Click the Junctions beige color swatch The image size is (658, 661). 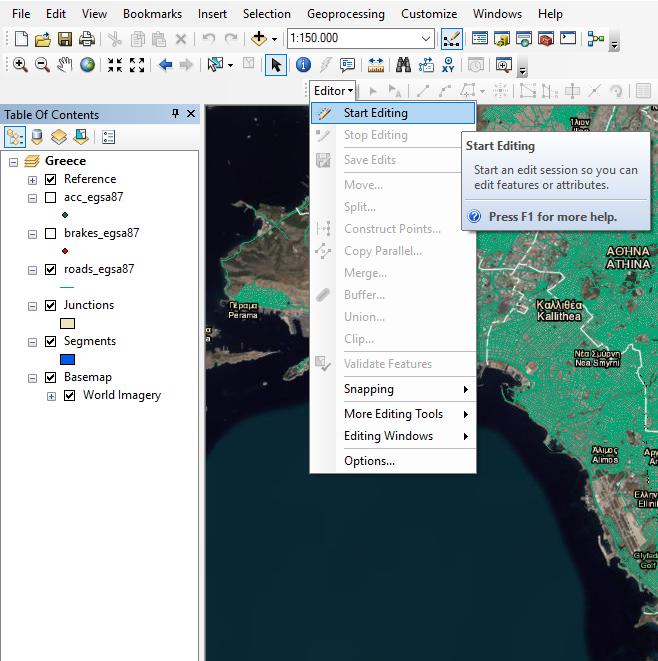click(x=67, y=324)
